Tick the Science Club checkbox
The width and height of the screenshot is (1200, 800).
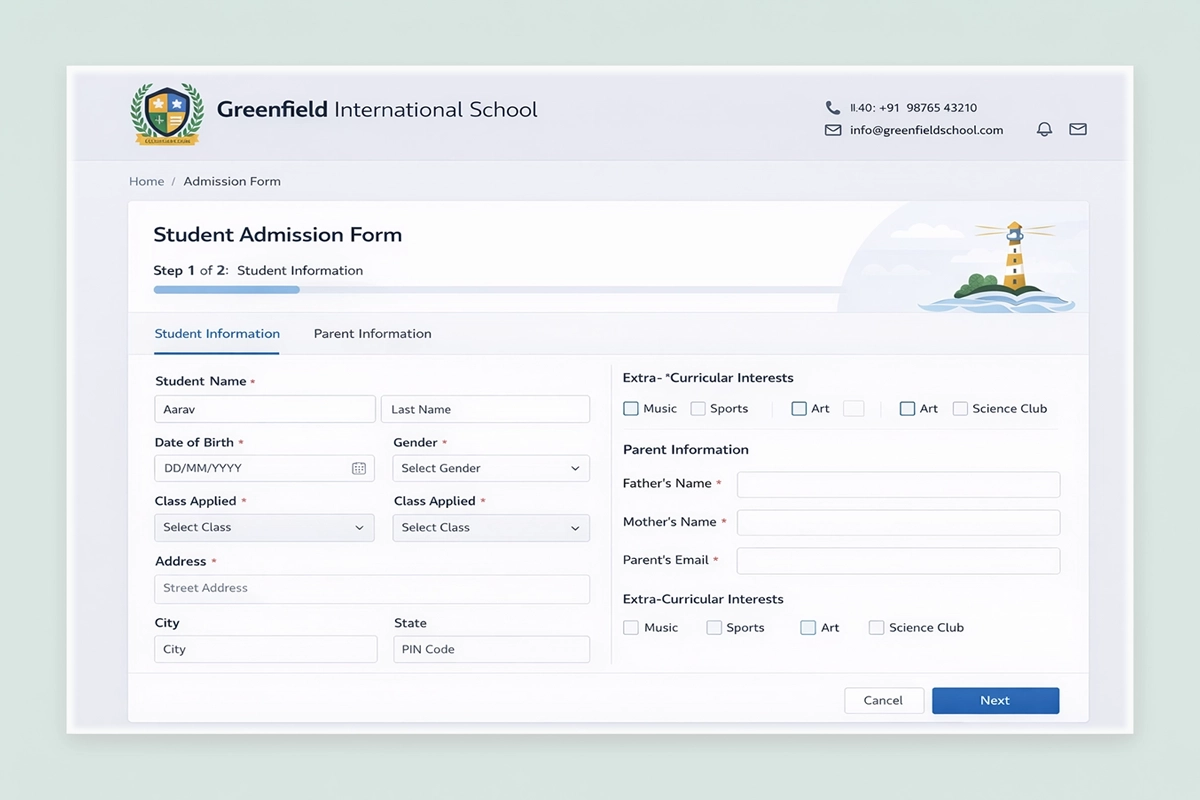click(x=876, y=627)
